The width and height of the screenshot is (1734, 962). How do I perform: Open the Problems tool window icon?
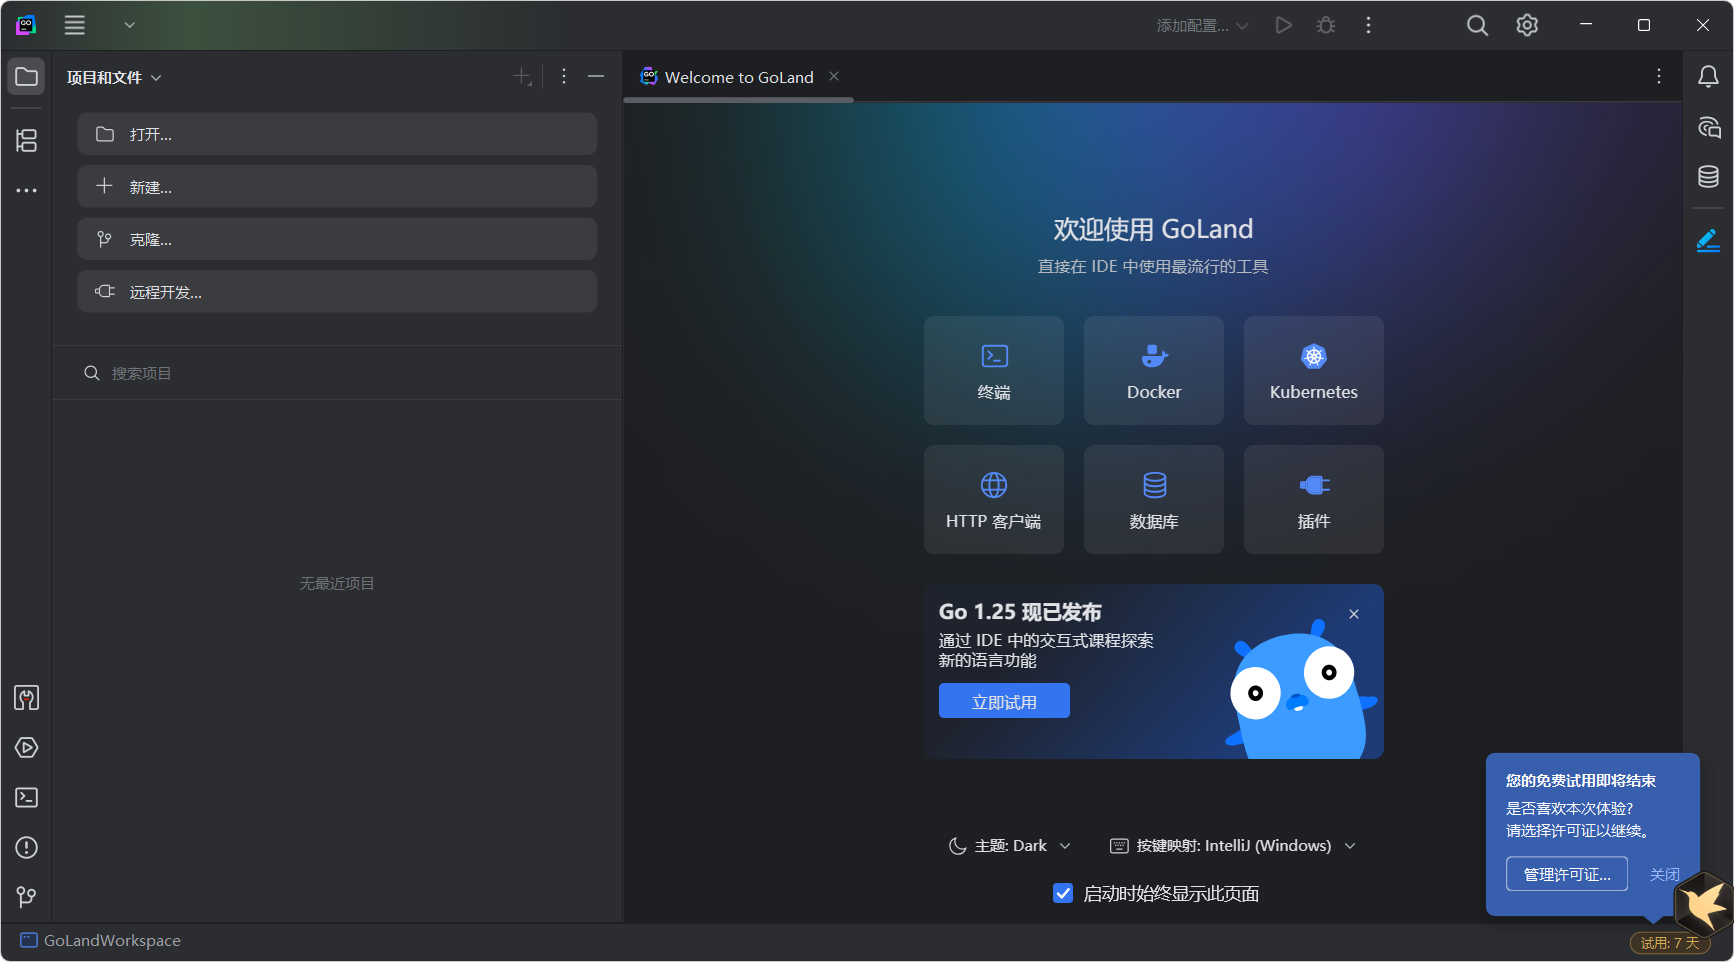(26, 848)
